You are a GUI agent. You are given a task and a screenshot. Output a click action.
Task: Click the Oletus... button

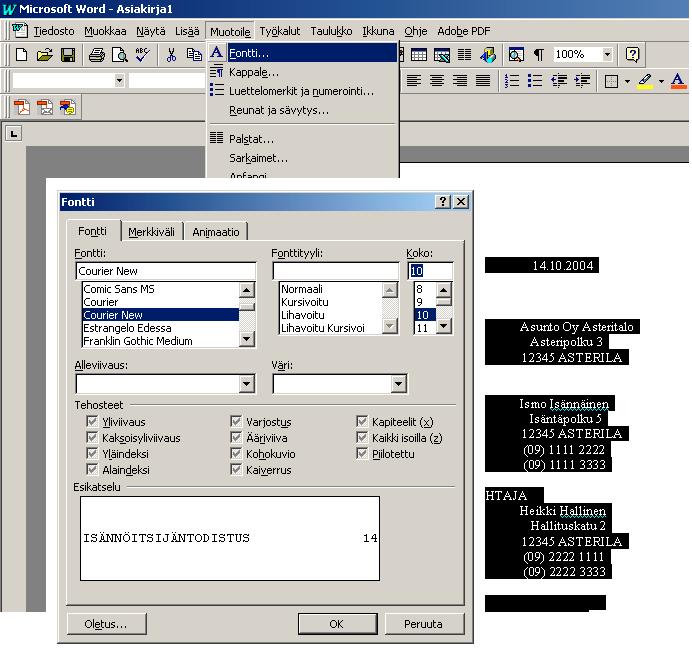106,624
